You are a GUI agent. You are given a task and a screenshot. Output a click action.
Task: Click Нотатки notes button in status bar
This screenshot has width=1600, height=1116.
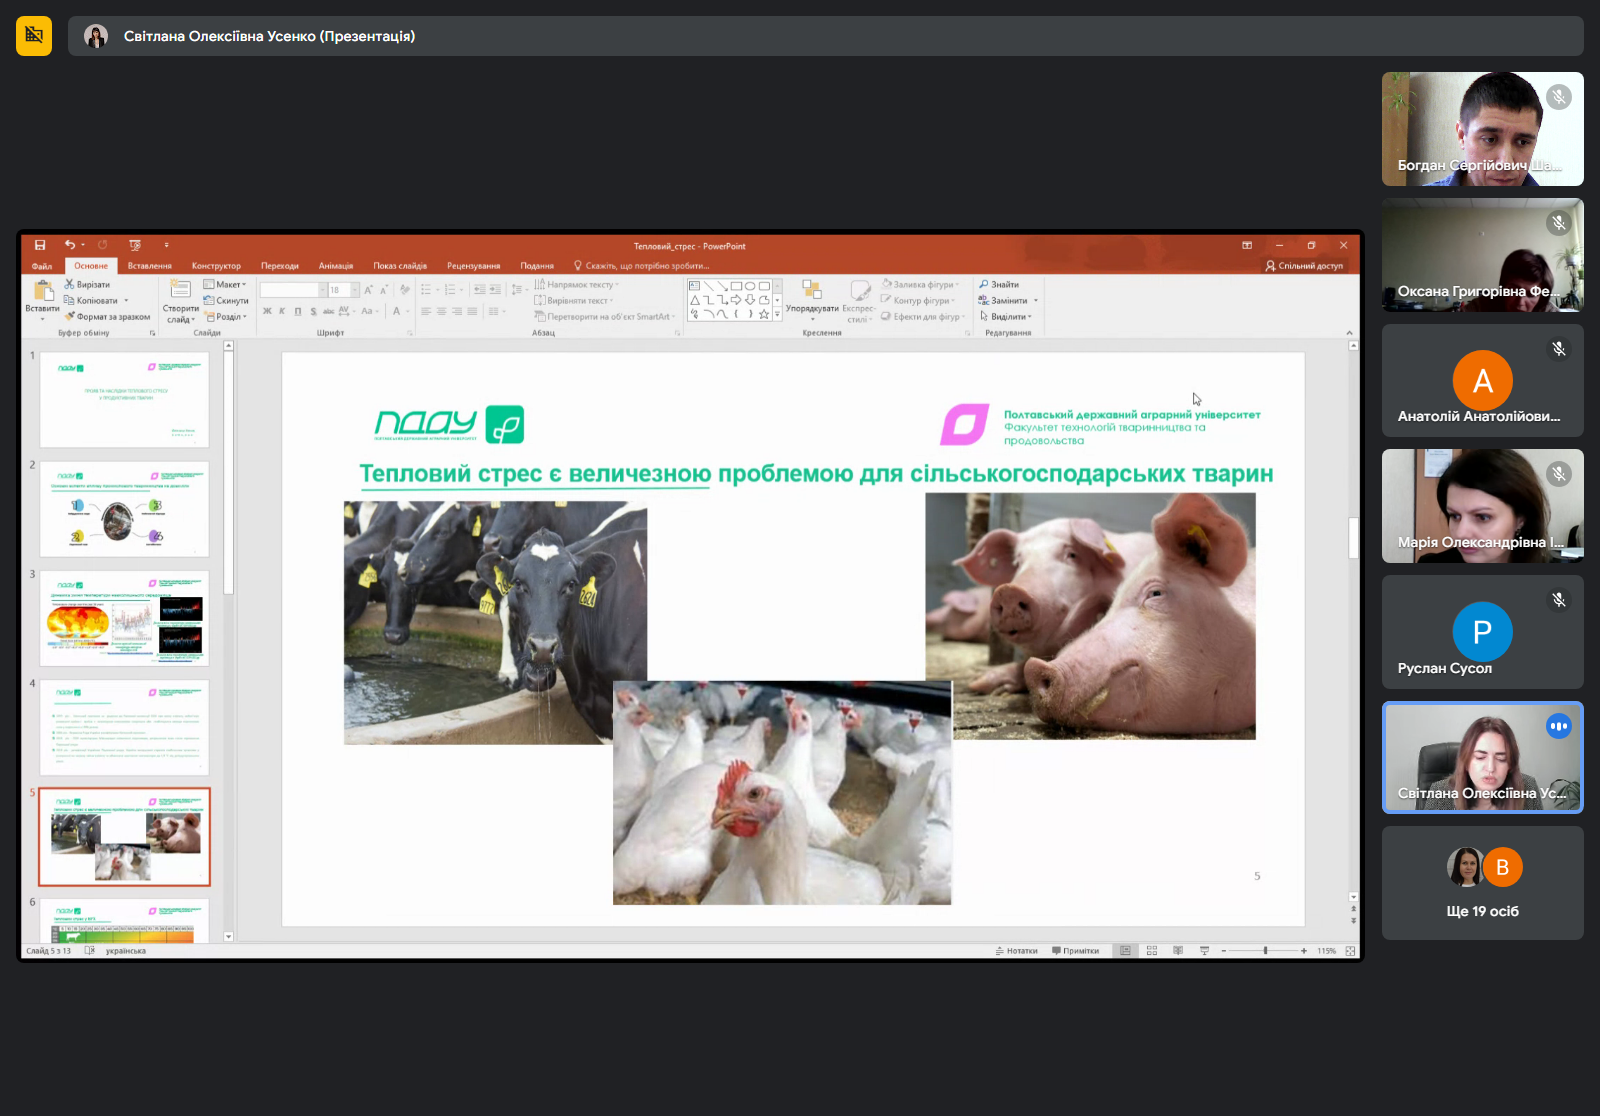pyautogui.click(x=1017, y=951)
